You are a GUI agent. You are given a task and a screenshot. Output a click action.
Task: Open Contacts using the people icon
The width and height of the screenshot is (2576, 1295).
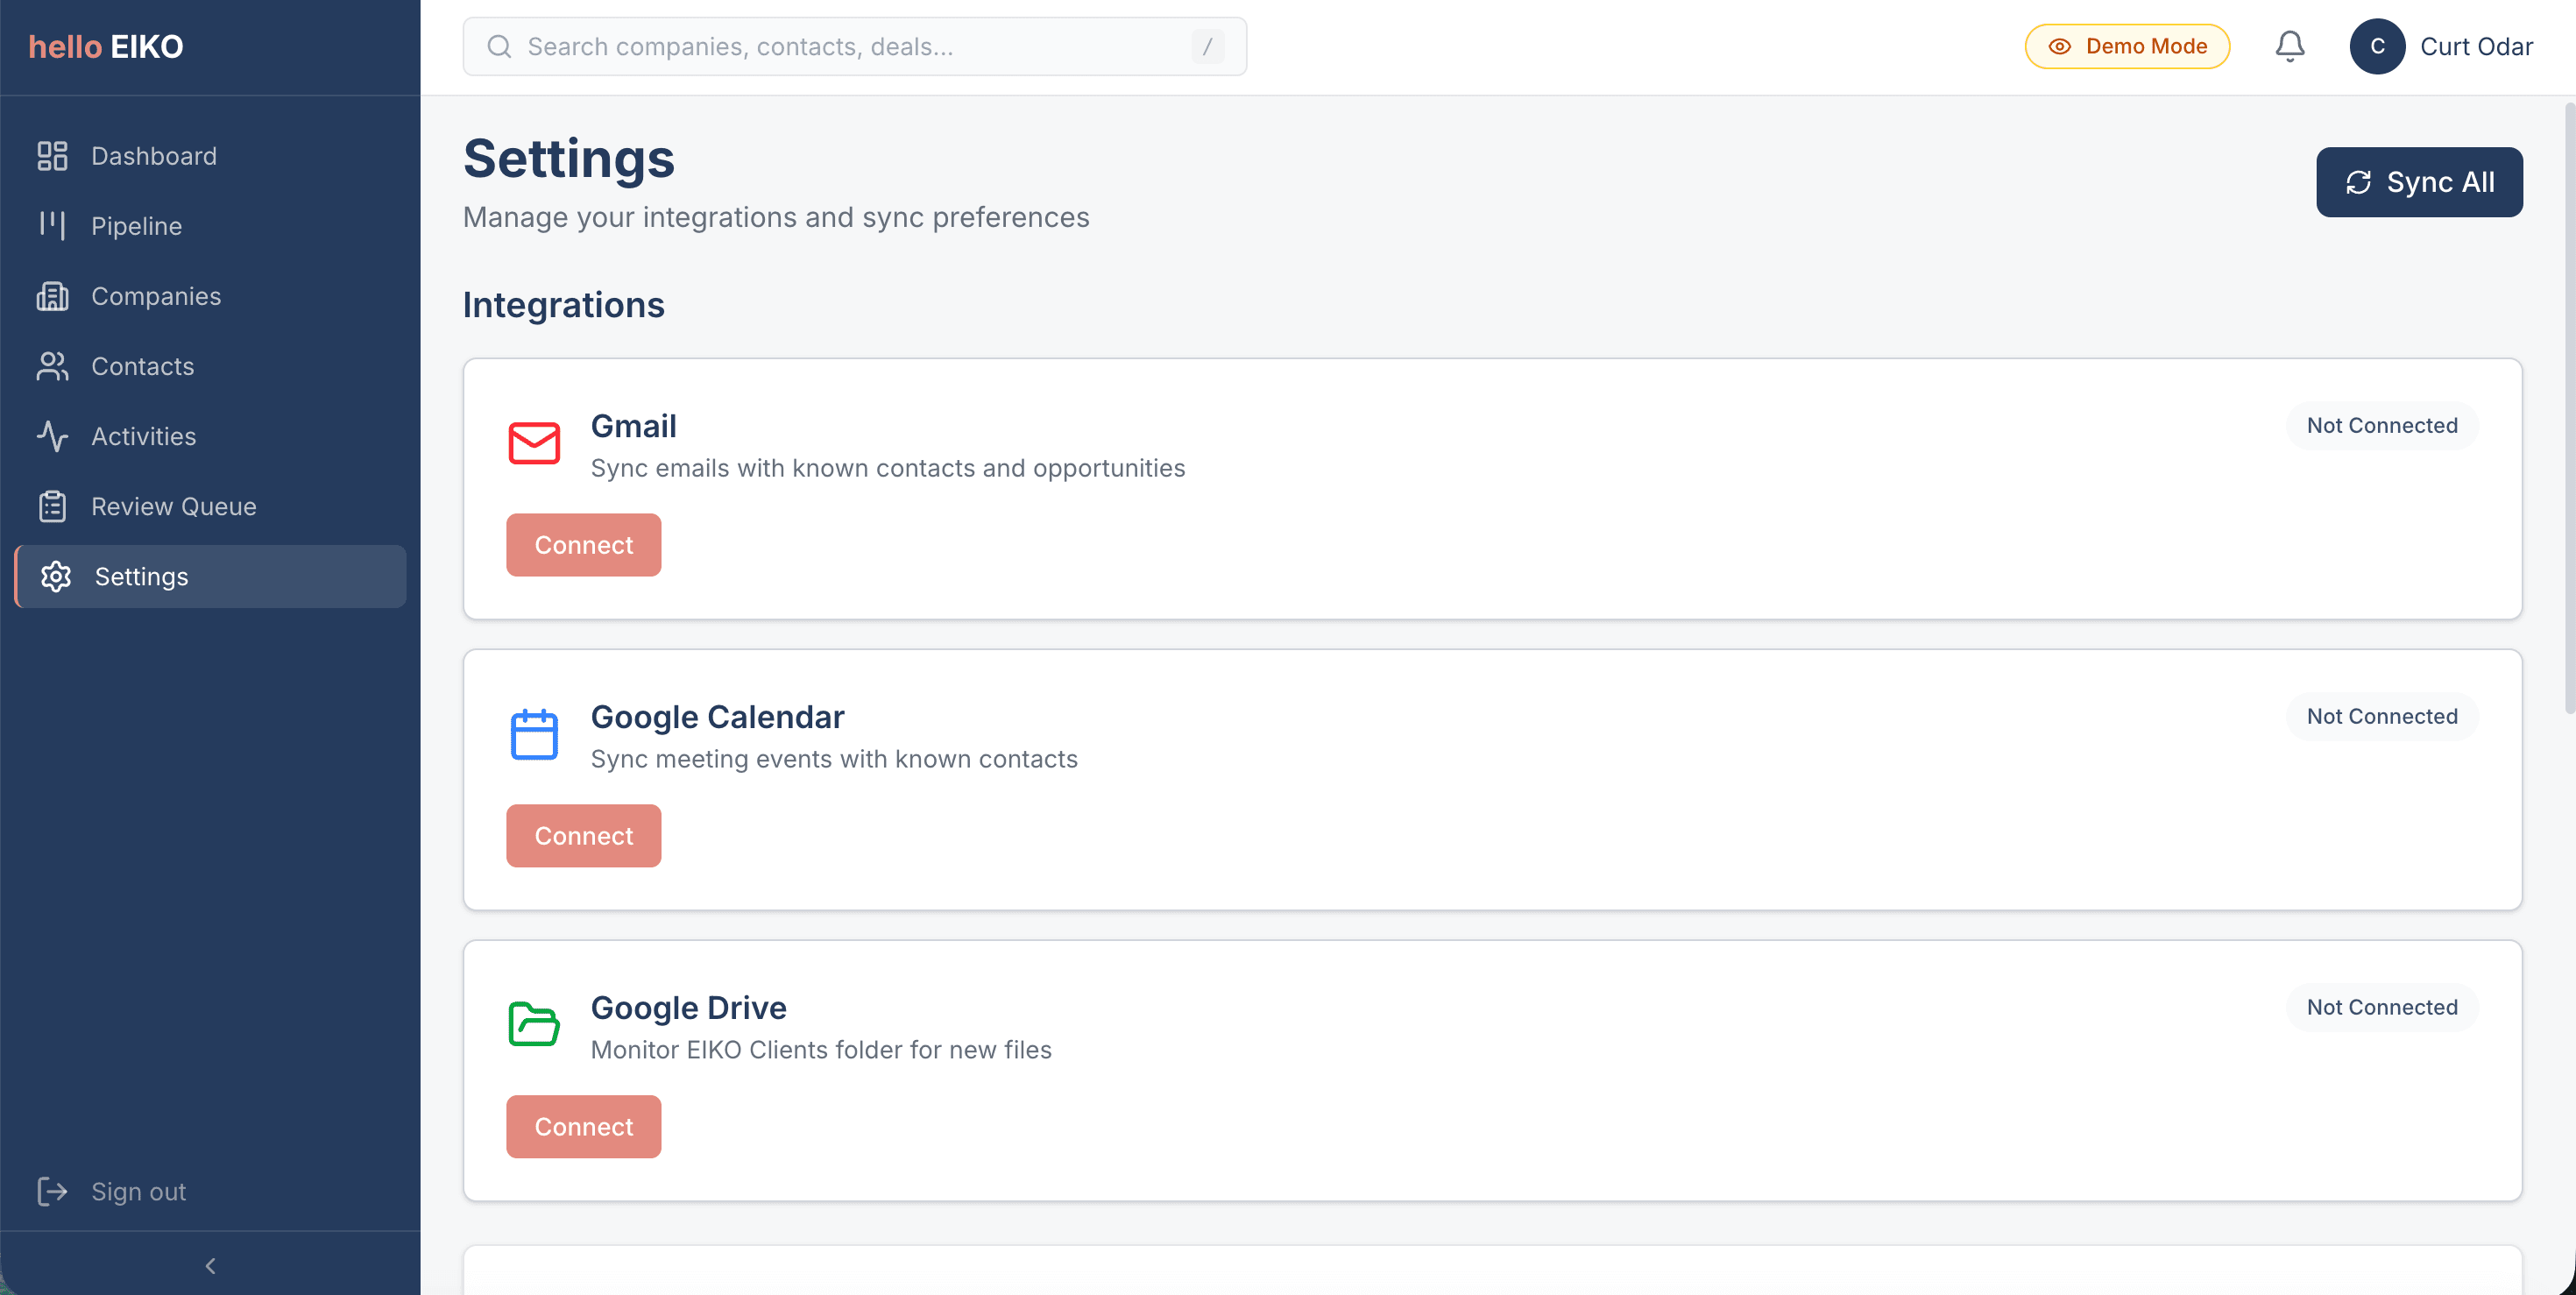coord(53,366)
